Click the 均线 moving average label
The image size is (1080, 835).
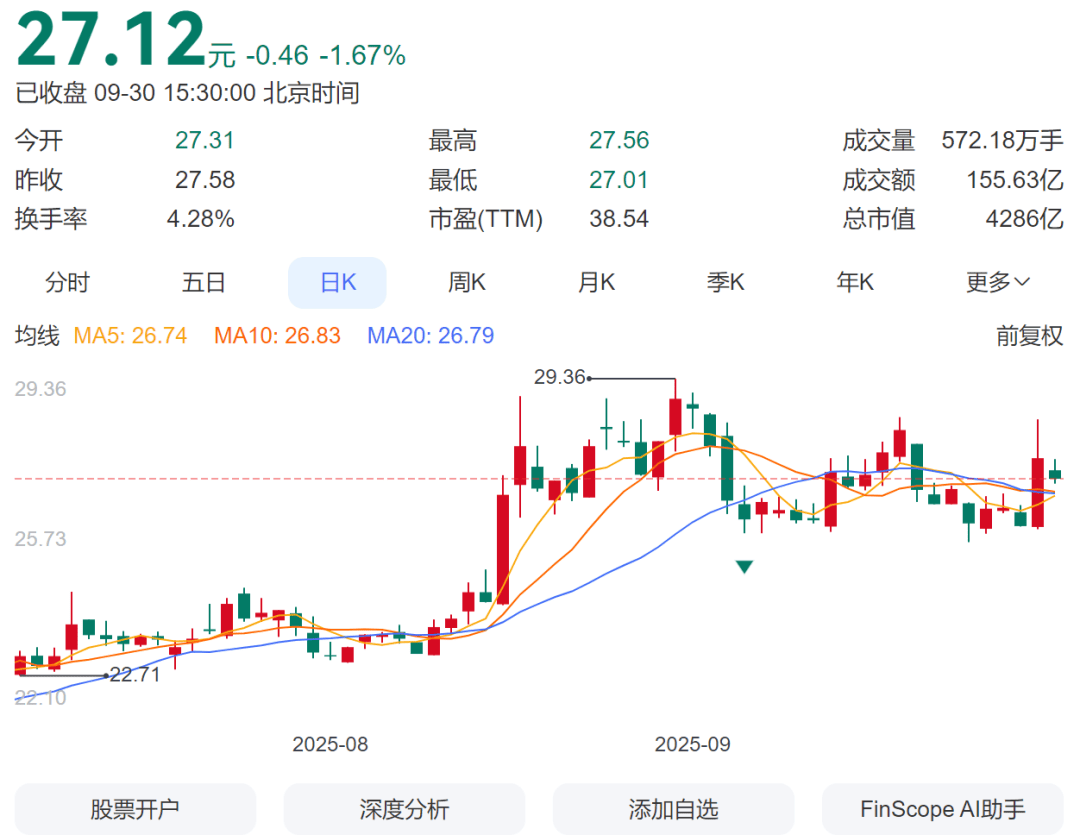[x=37, y=335]
